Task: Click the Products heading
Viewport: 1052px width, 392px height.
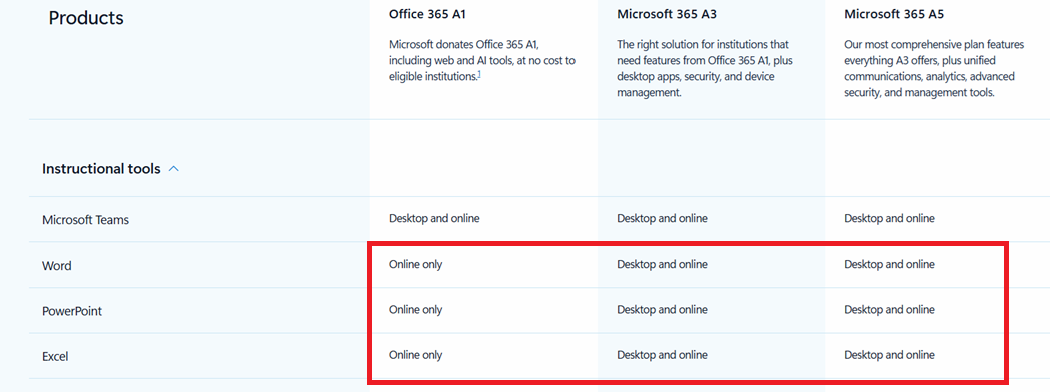Action: pos(86,18)
